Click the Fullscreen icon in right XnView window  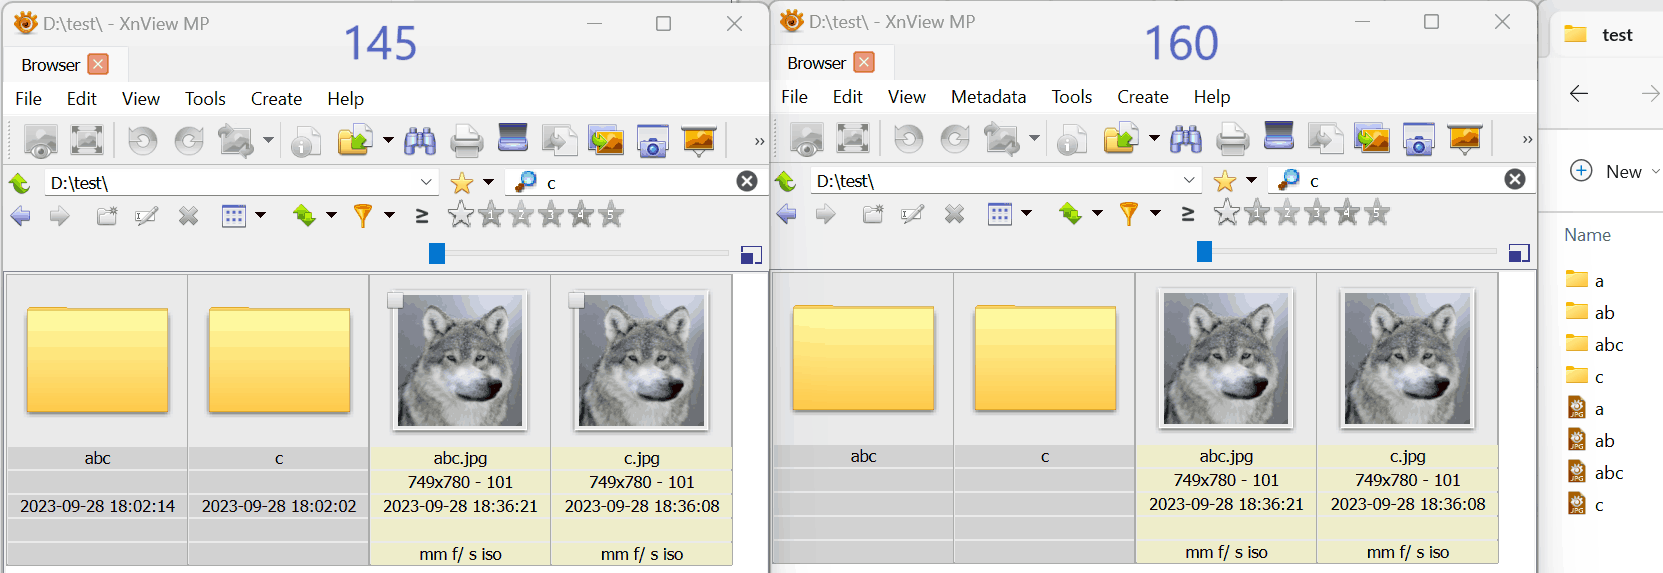click(x=853, y=139)
